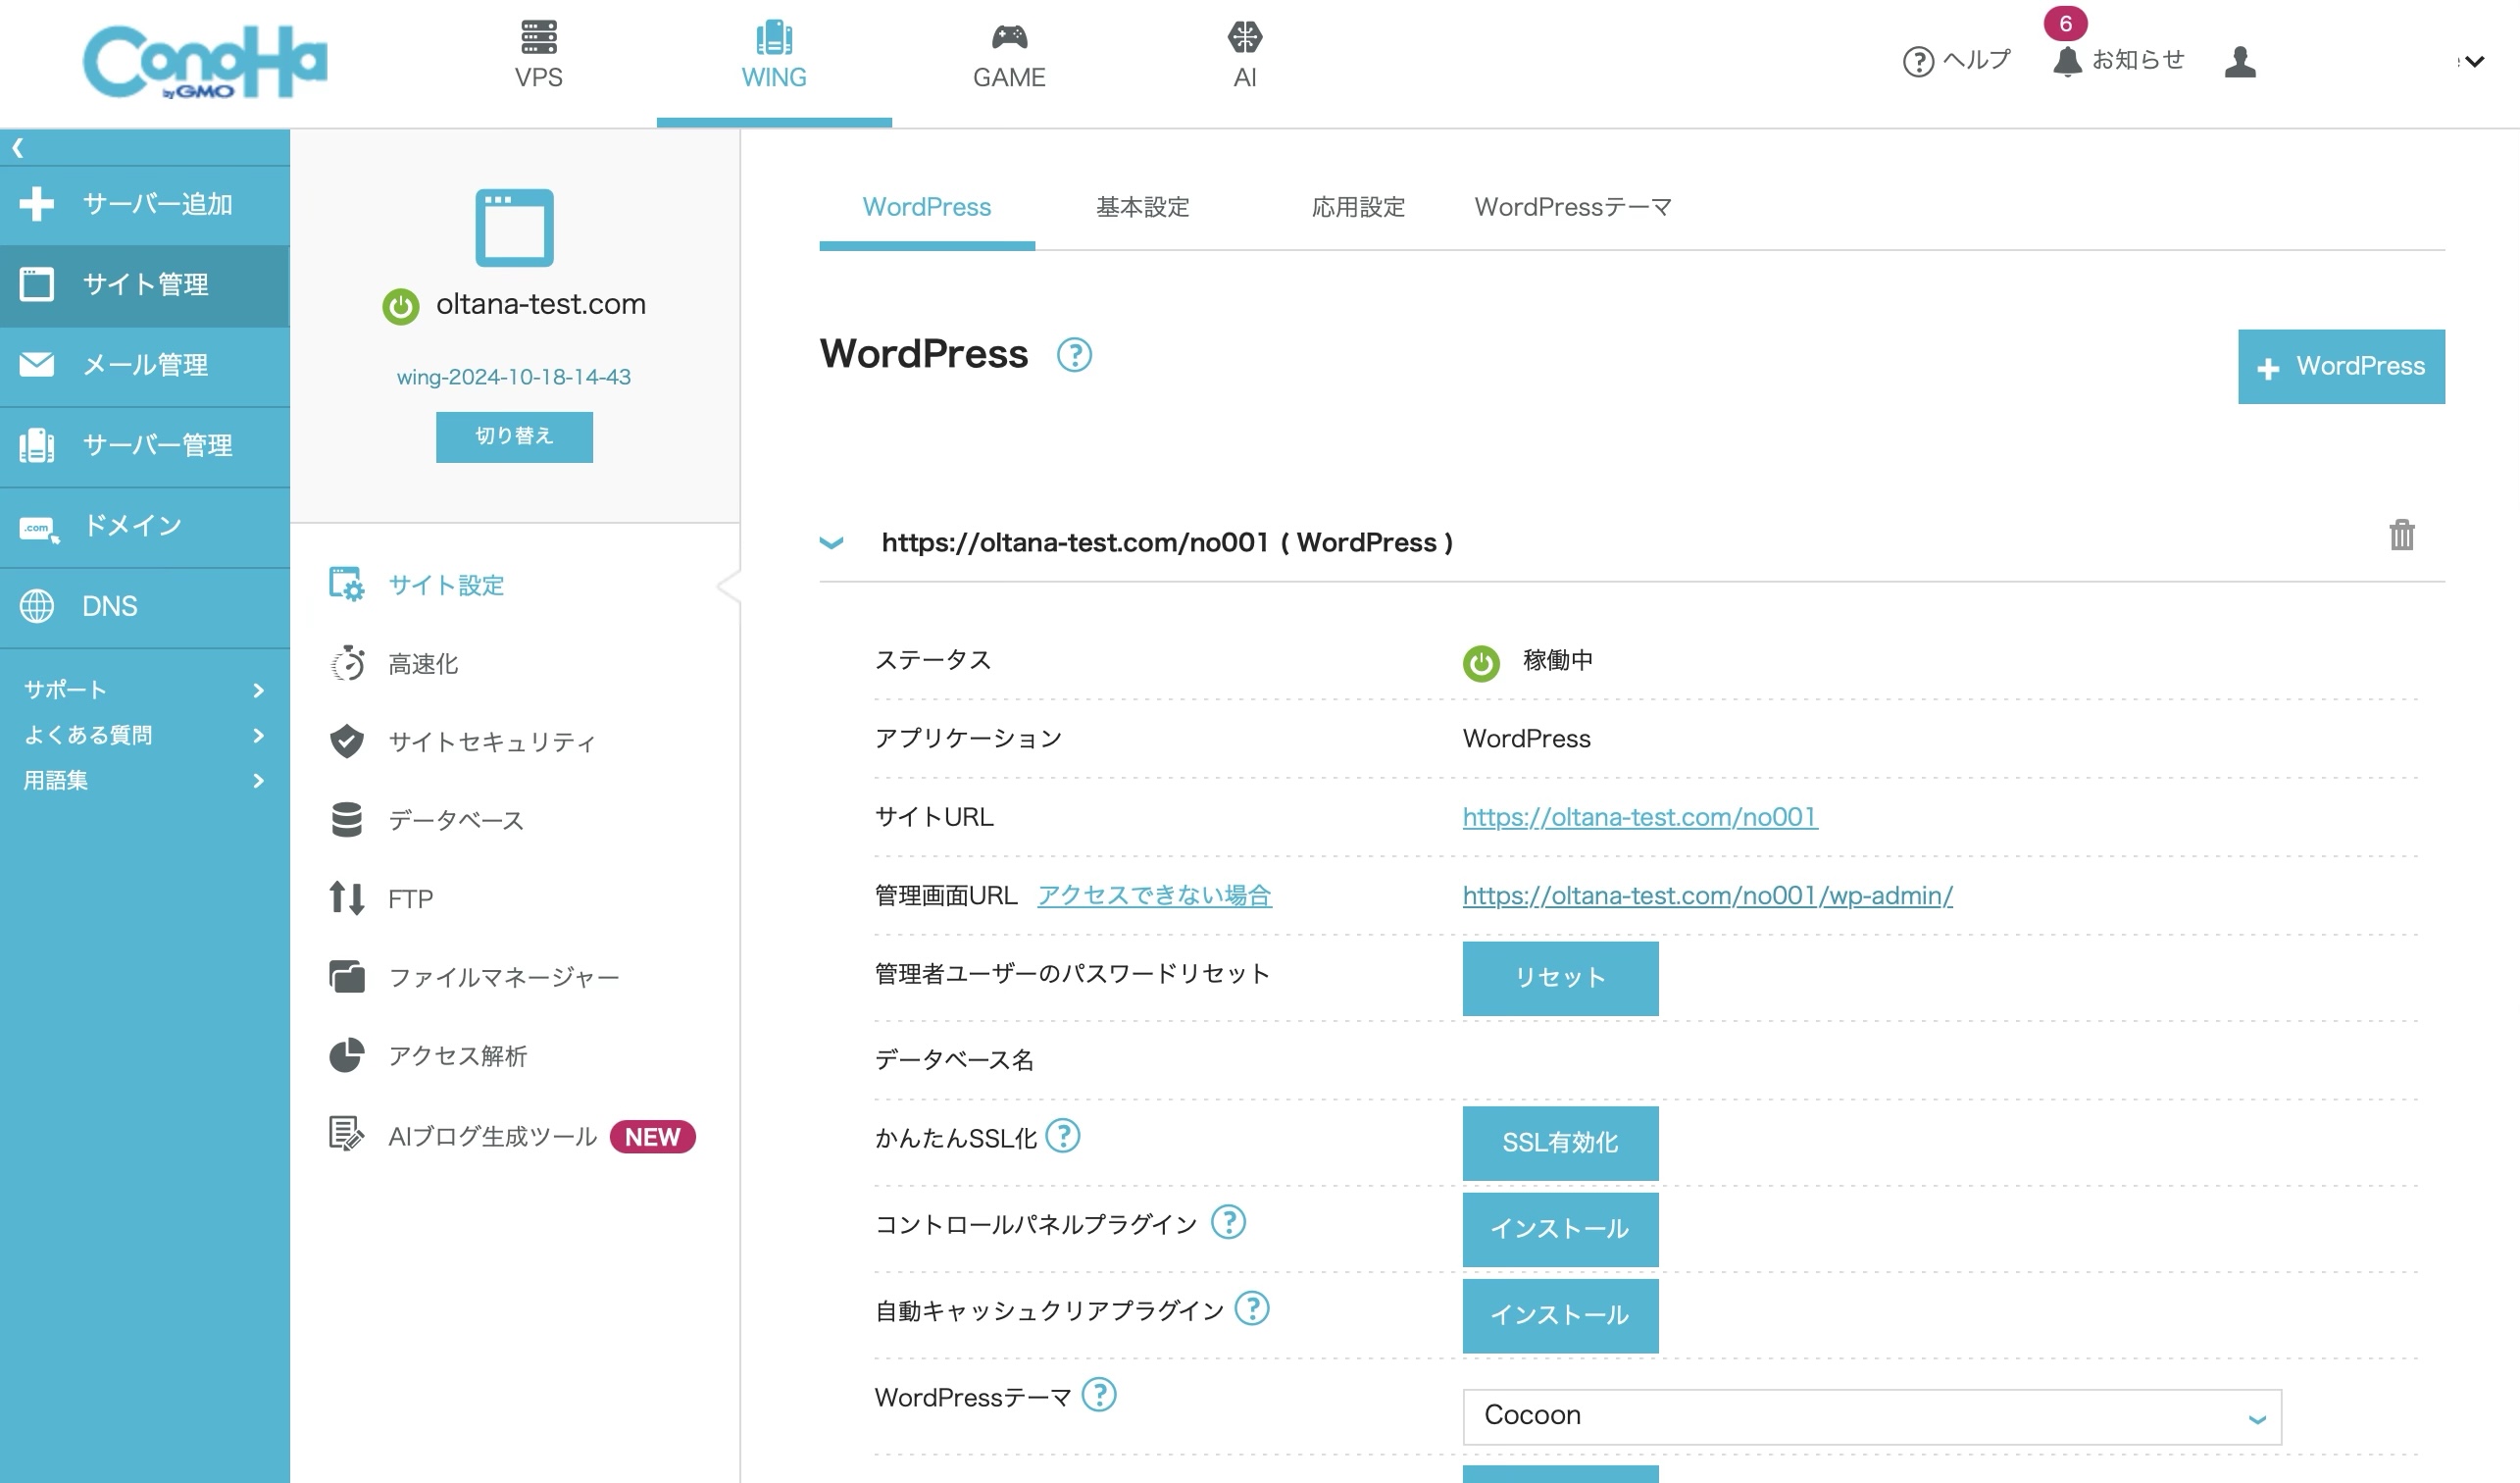This screenshot has width=2520, height=1483.
Task: Click サーバー追加 in the sidebar
Action: point(145,205)
